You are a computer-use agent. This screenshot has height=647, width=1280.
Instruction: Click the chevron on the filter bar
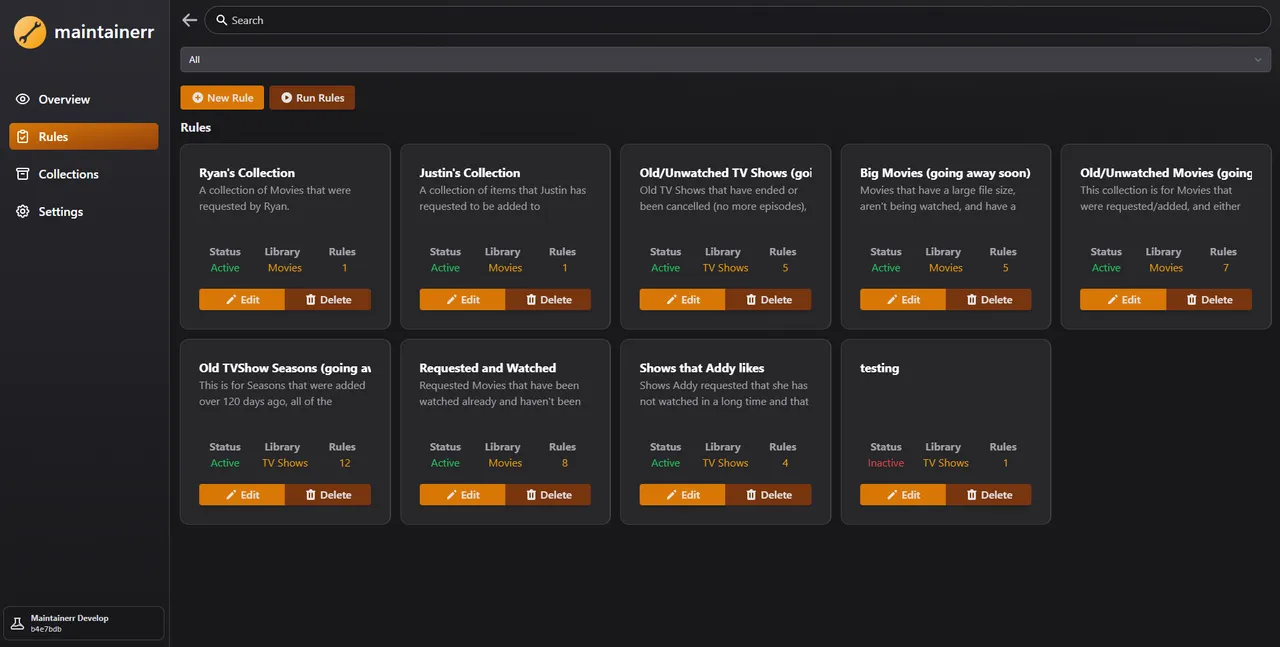coord(1257,59)
